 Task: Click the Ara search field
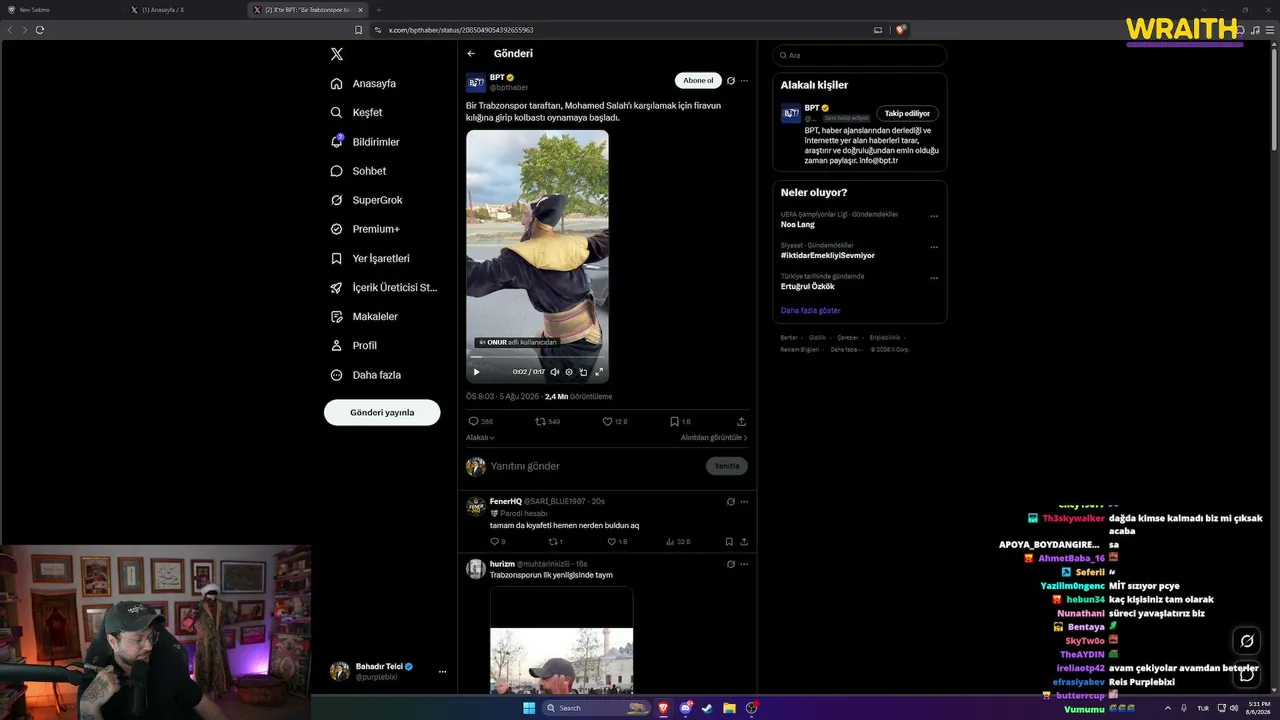point(860,55)
